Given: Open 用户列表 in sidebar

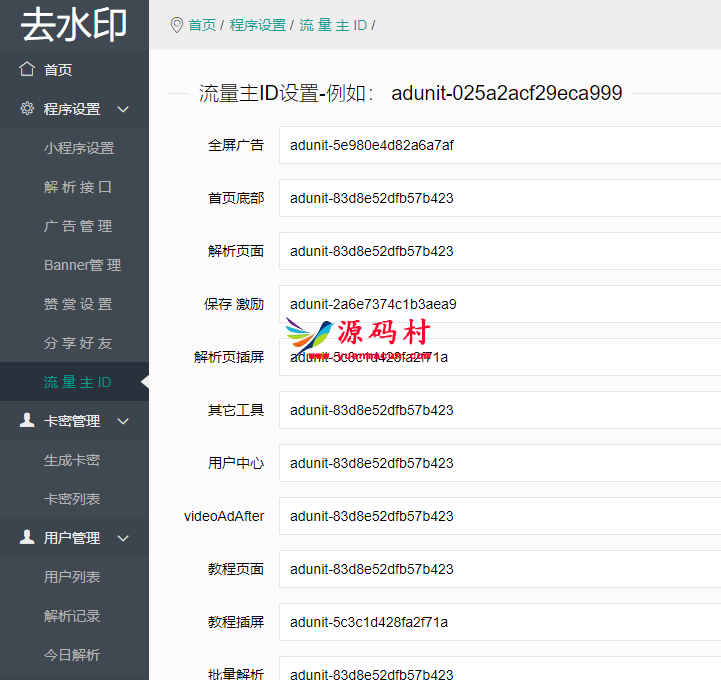Looking at the screenshot, I should (72, 577).
